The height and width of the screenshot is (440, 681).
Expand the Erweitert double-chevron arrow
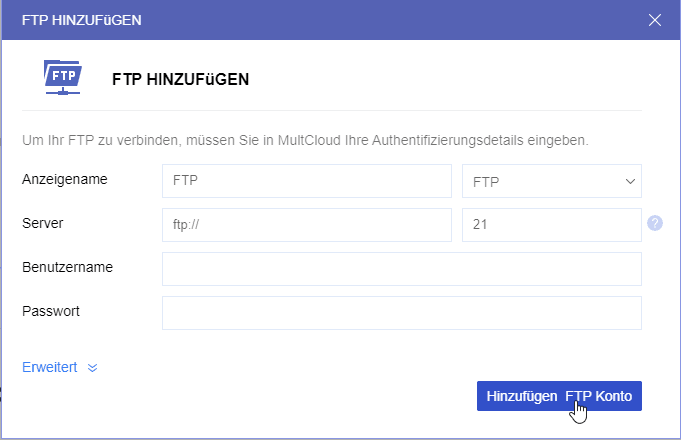[x=93, y=367]
